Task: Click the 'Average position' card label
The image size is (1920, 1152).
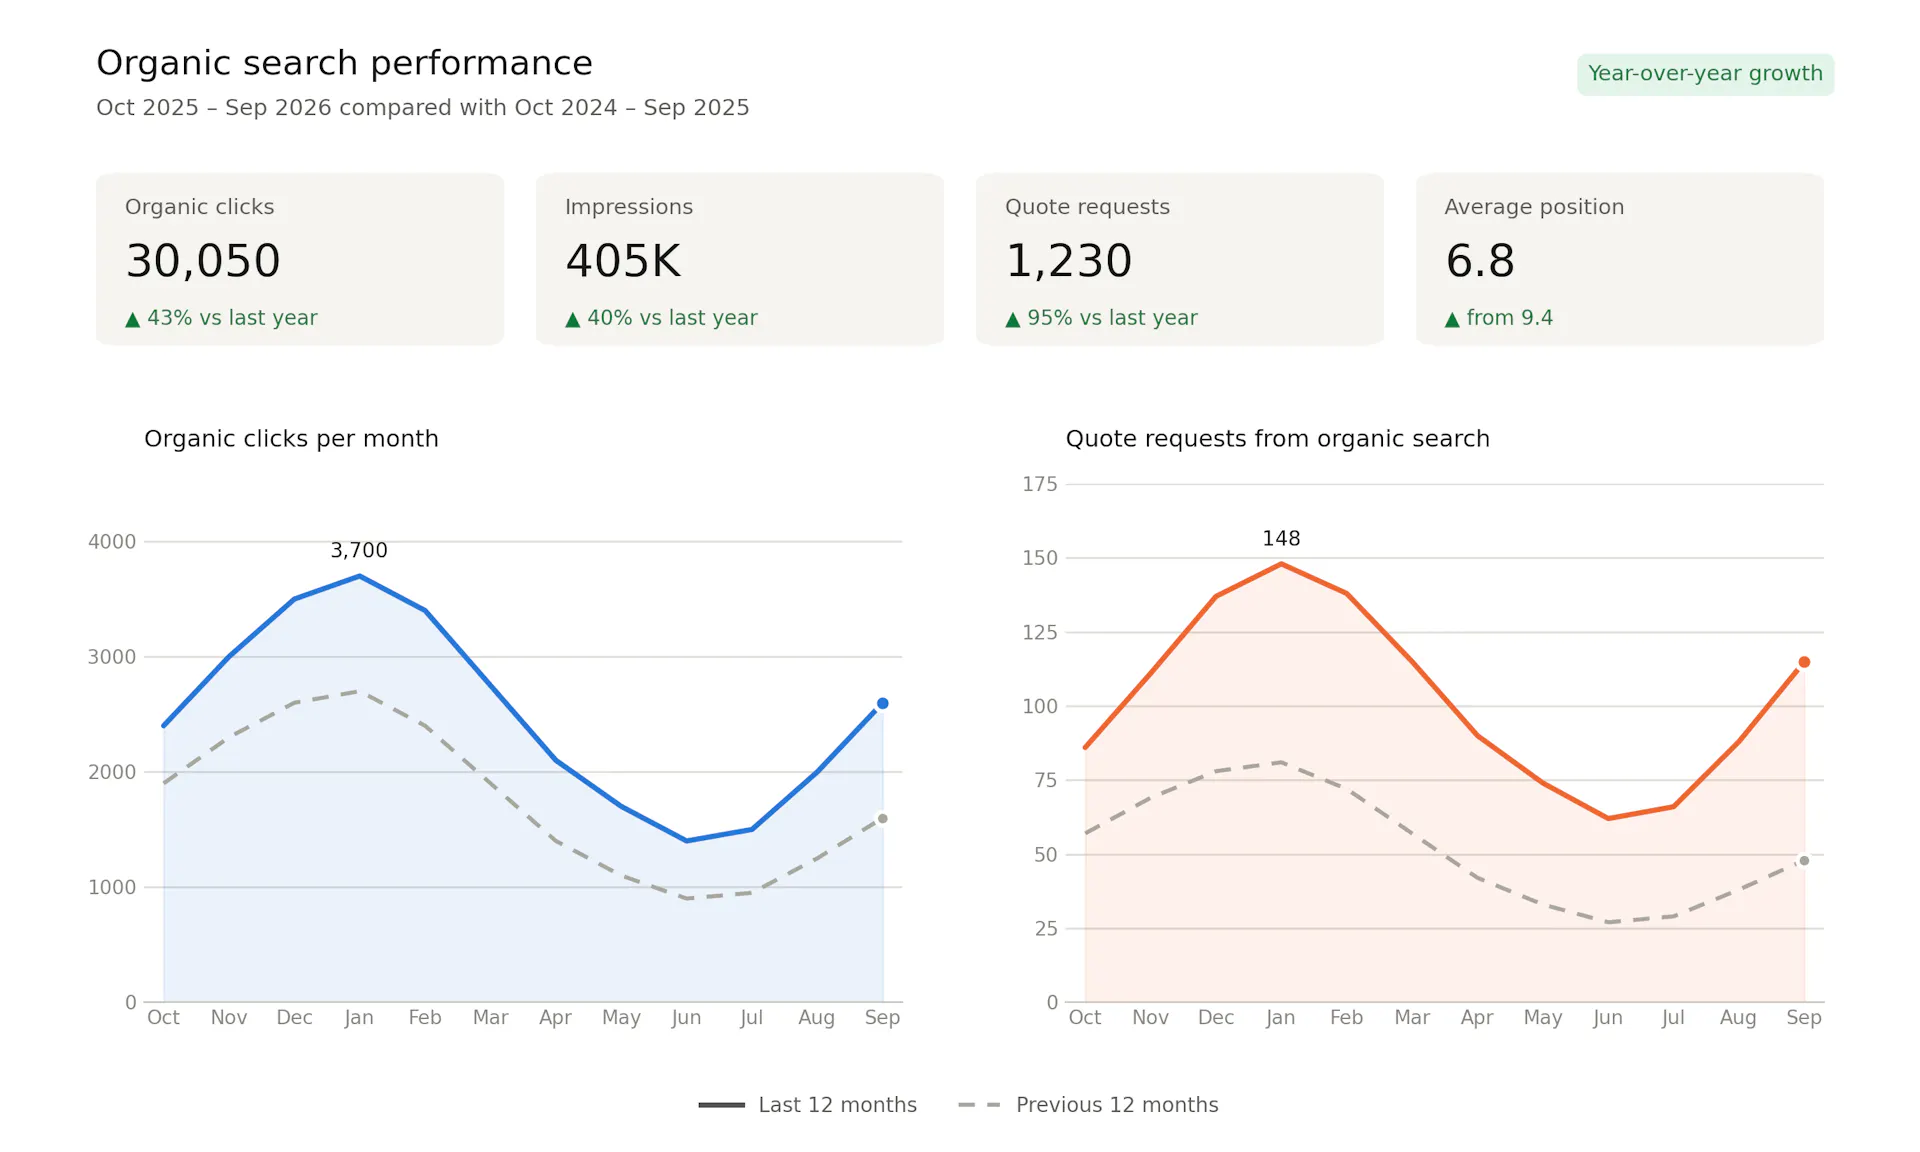Action: [1534, 207]
